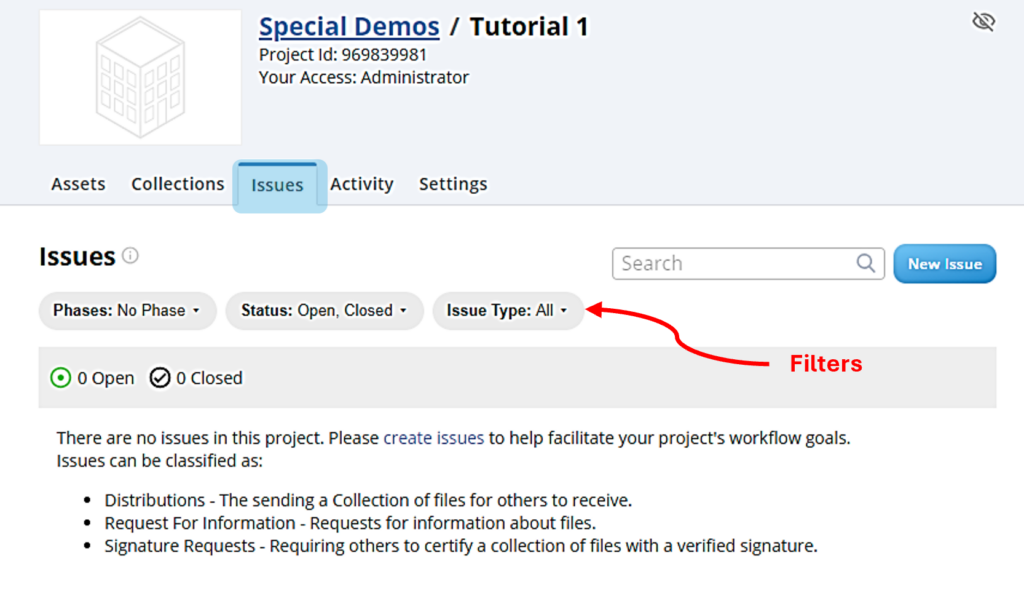The width and height of the screenshot is (1024, 601).
Task: Open the Settings tab
Action: (x=453, y=184)
